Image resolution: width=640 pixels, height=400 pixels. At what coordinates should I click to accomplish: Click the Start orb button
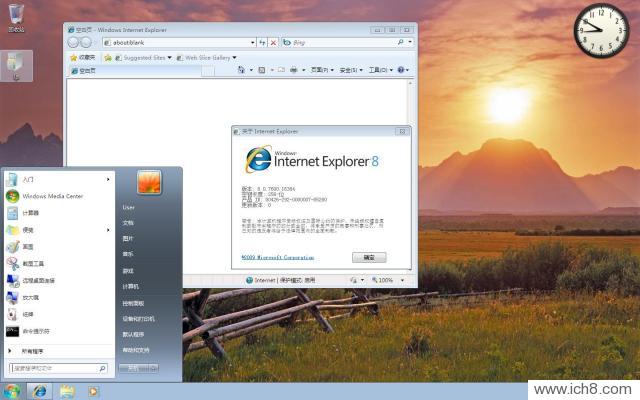pyautogui.click(x=12, y=390)
